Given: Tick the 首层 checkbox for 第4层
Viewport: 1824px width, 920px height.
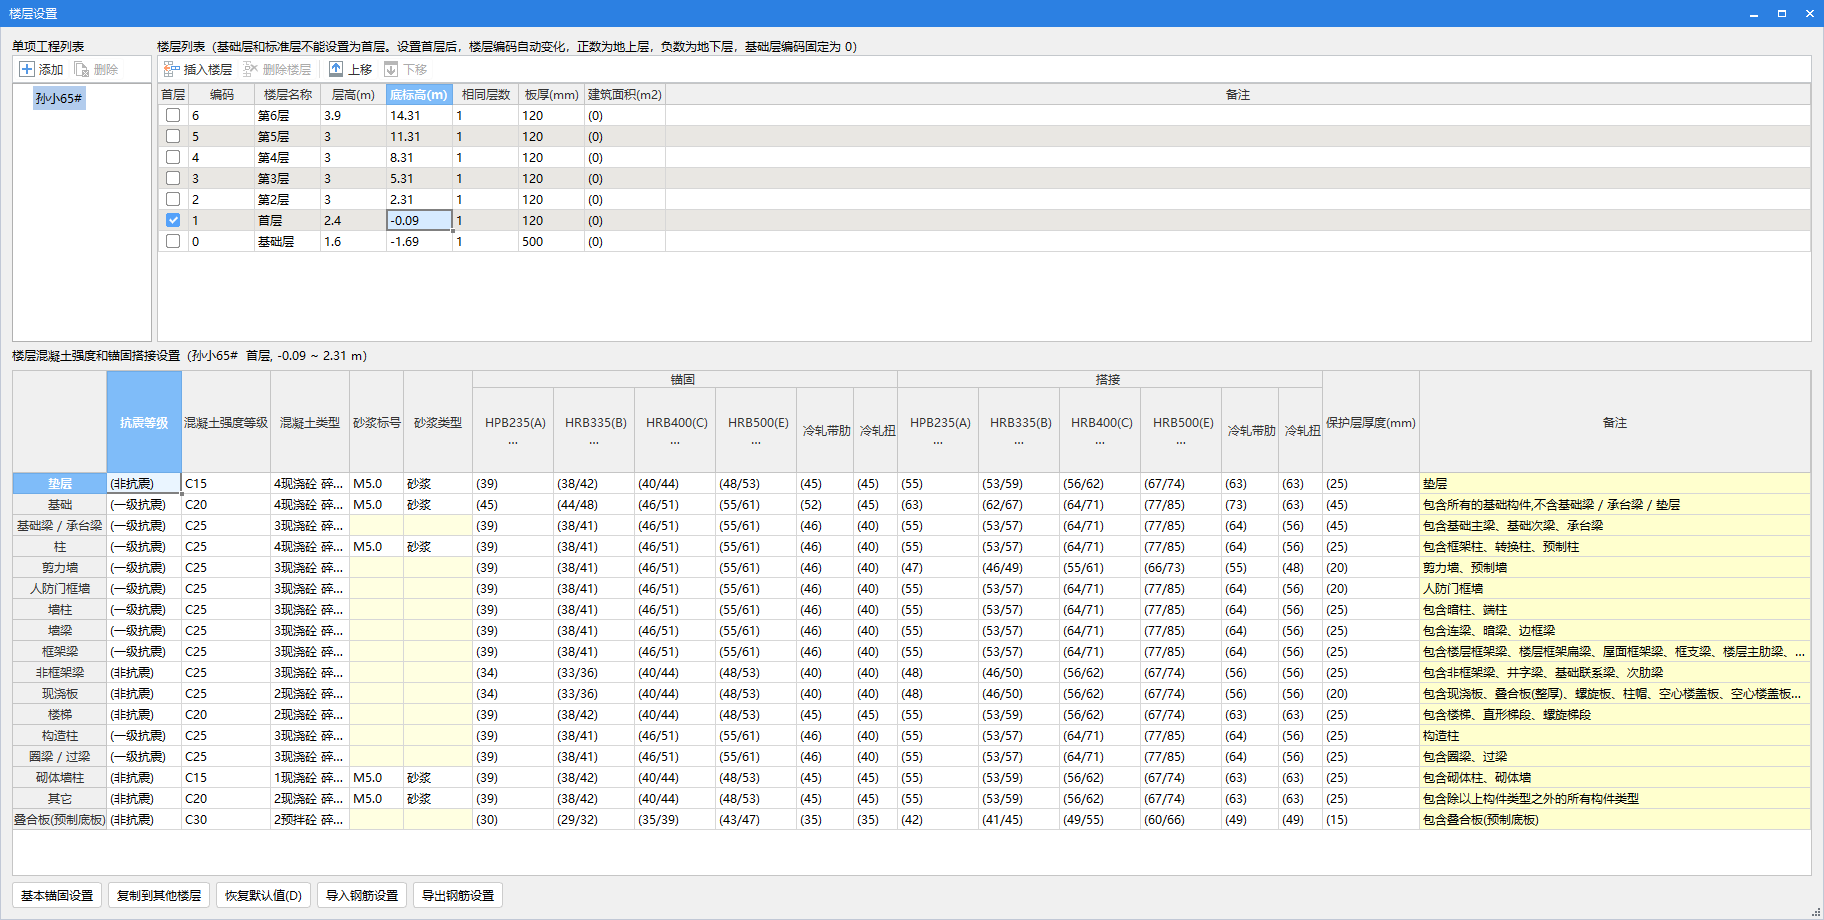Looking at the screenshot, I should [x=173, y=157].
